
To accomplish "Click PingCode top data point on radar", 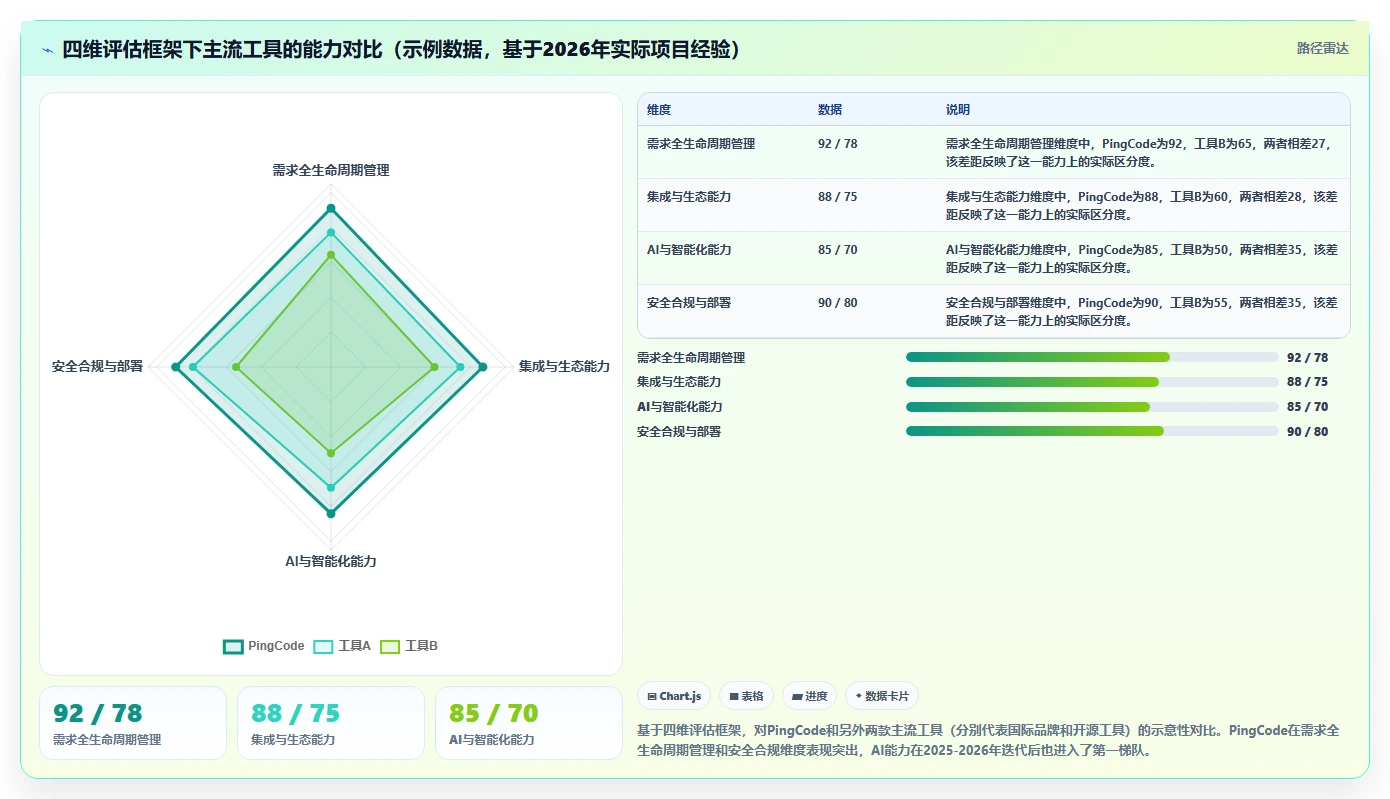I will point(331,208).
